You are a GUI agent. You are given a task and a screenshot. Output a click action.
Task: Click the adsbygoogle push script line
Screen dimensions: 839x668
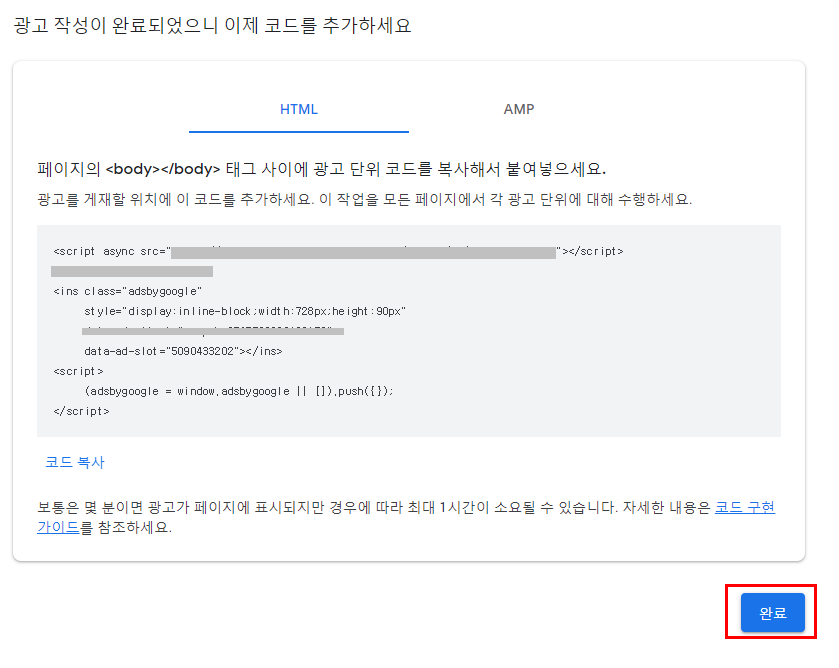(239, 391)
